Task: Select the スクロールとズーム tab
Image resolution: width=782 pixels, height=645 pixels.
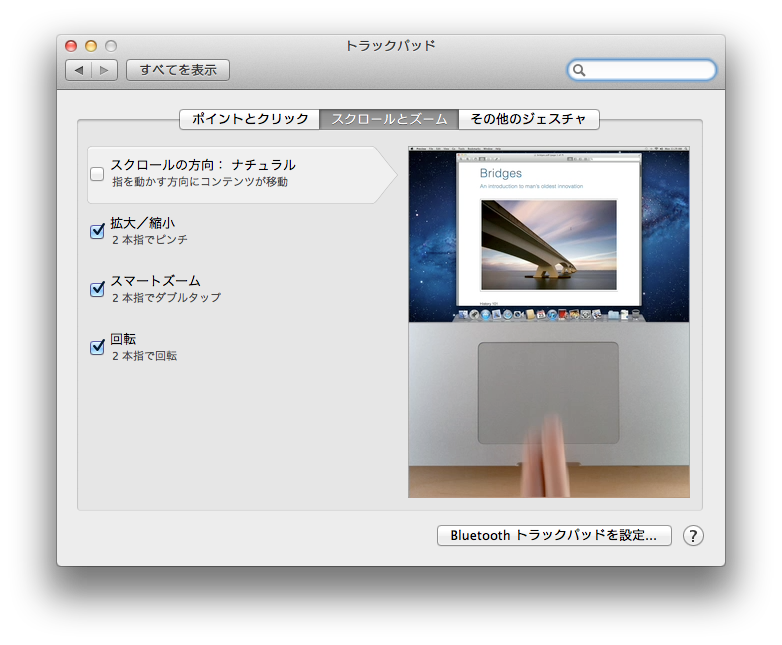Action: [x=388, y=119]
